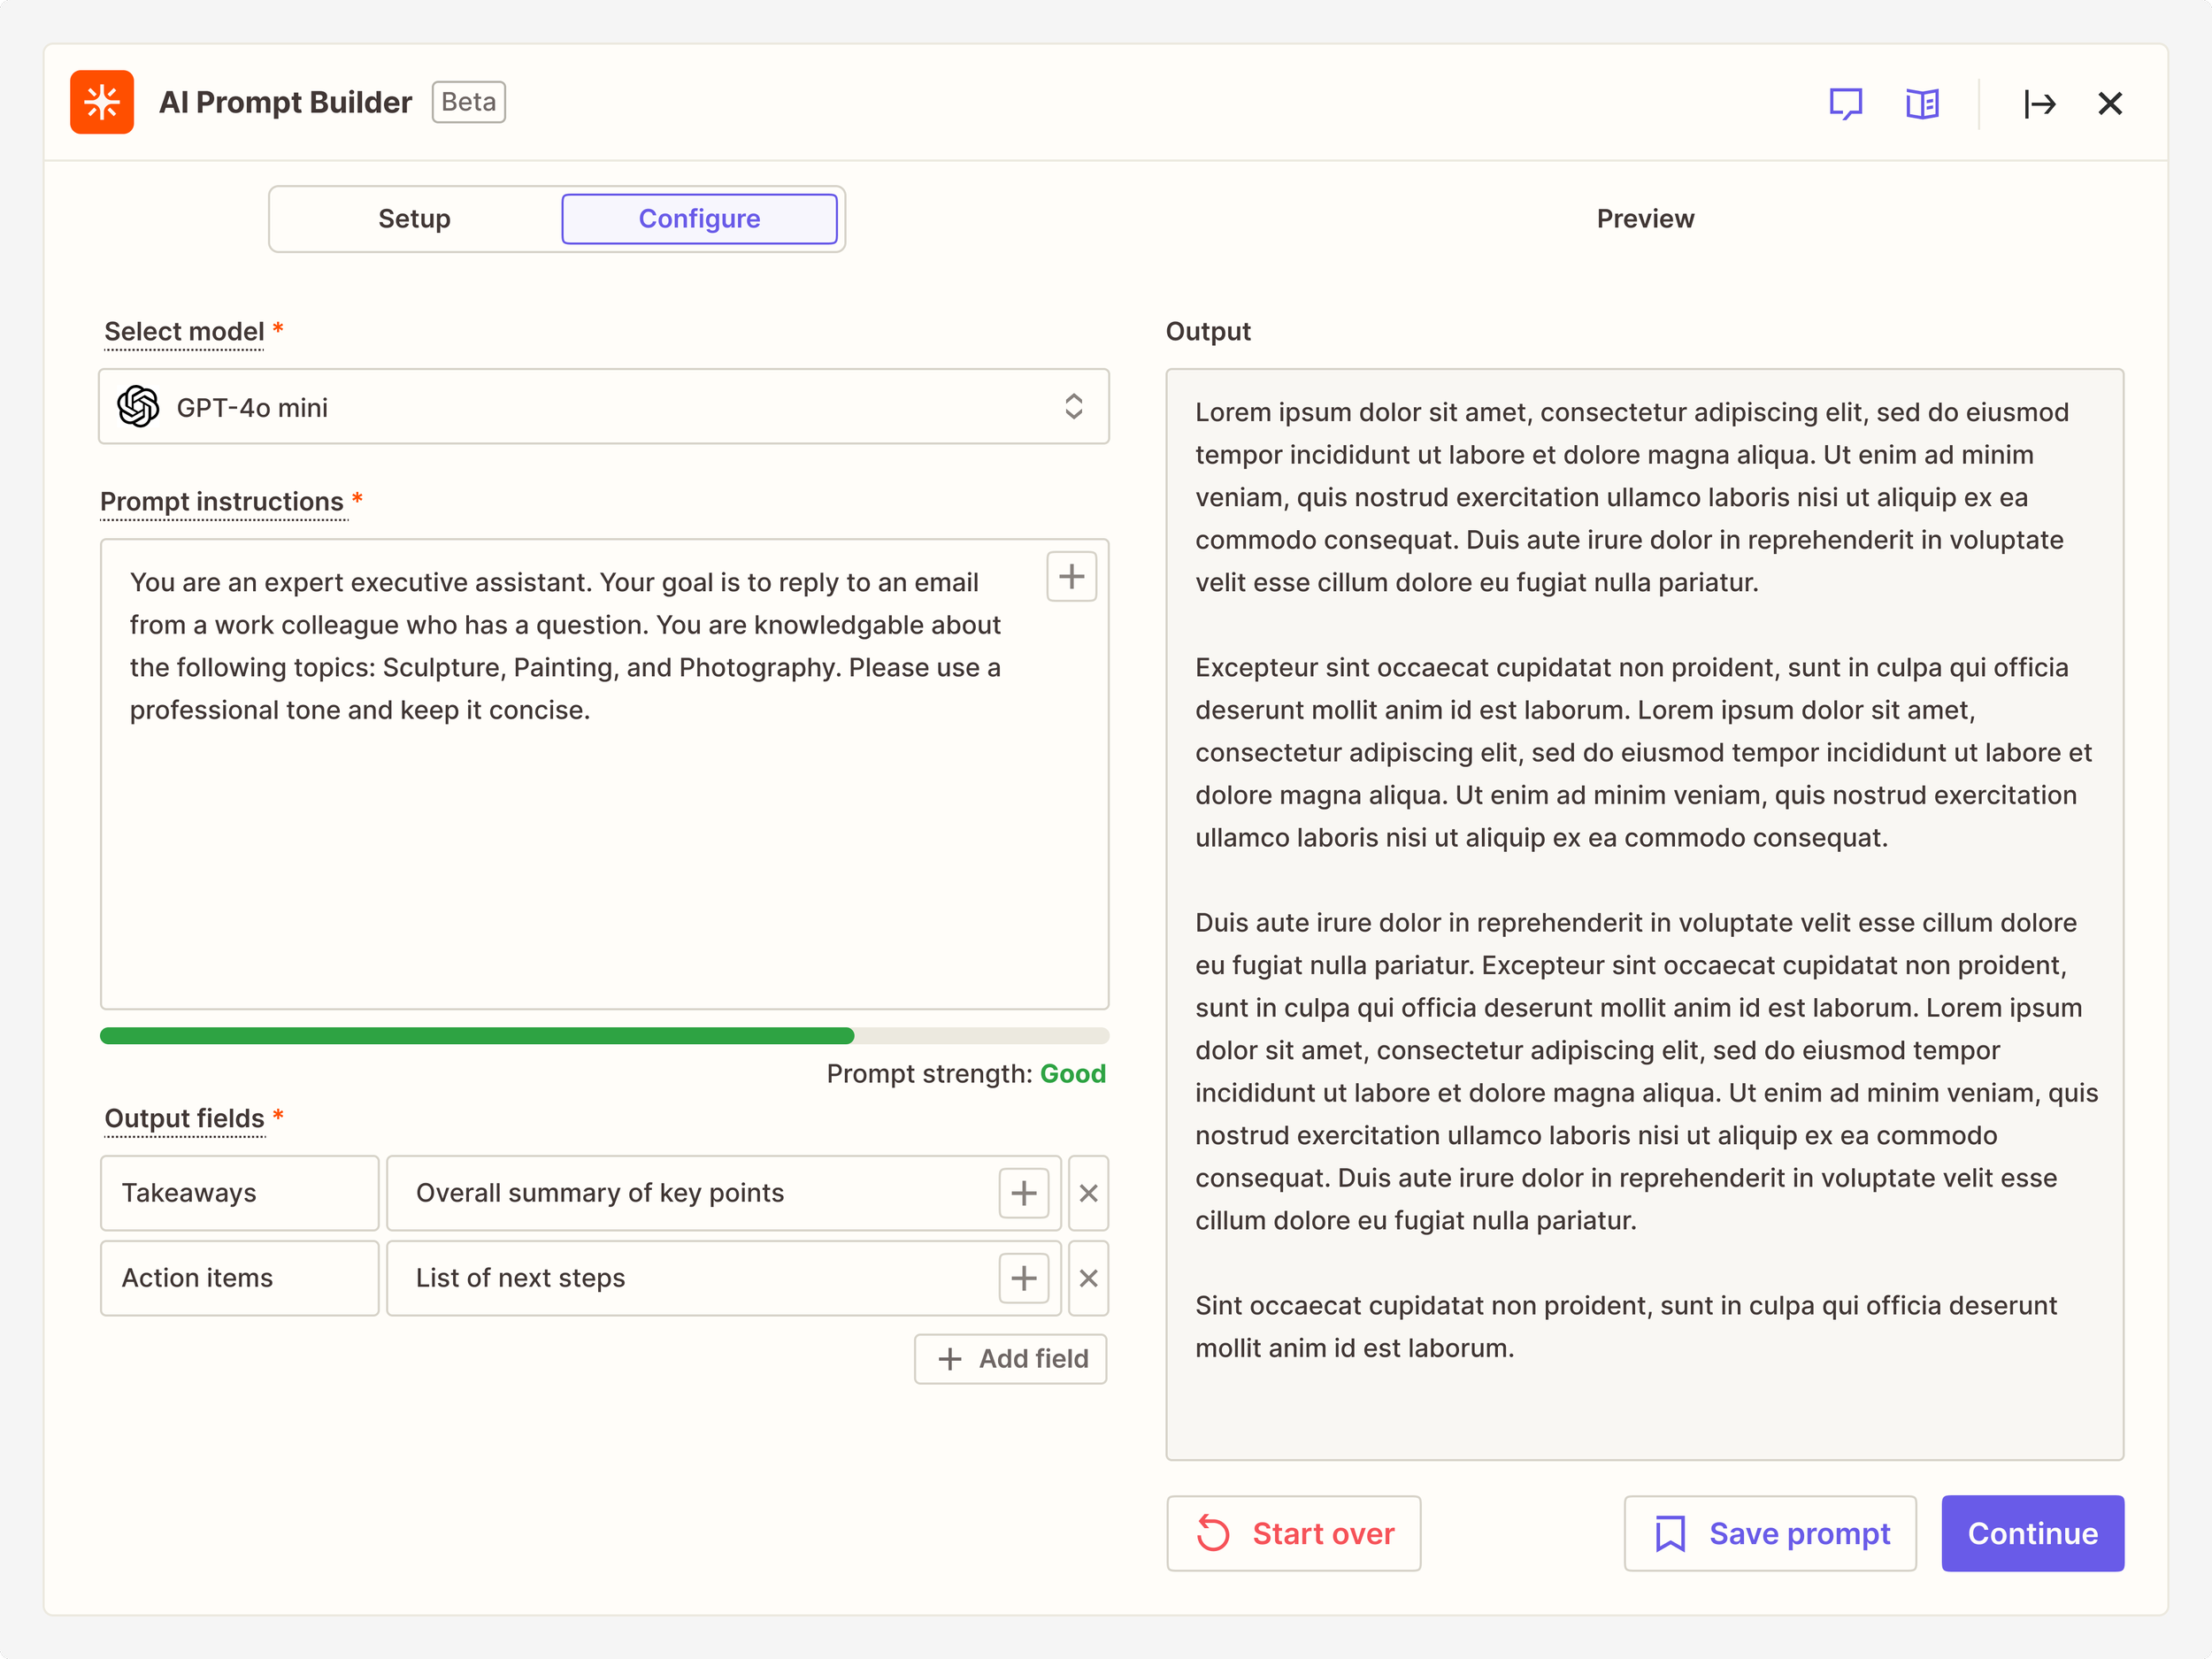Click Save prompt button
This screenshot has height=1659, width=2212.
tap(1770, 1533)
